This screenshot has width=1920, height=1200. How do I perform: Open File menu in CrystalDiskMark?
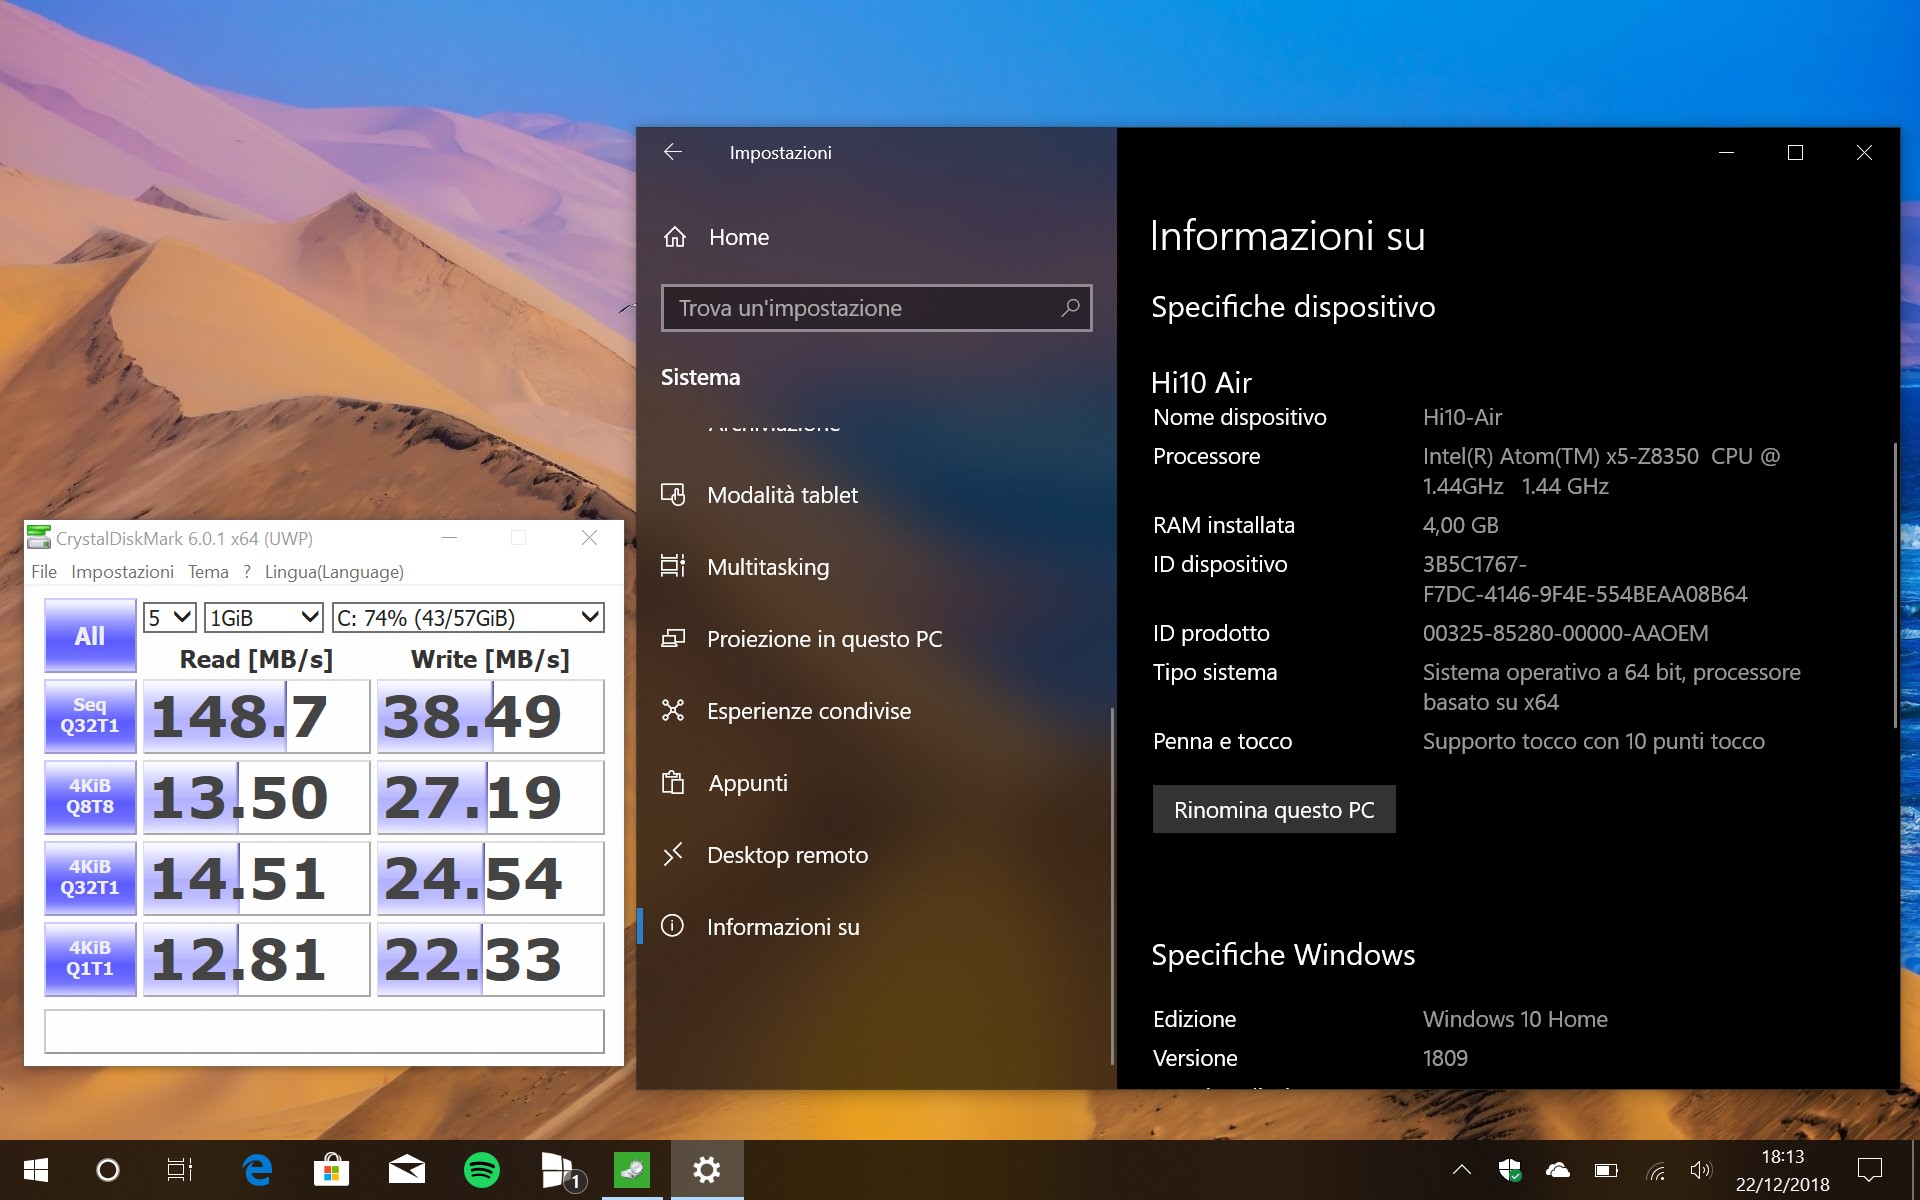tap(44, 572)
